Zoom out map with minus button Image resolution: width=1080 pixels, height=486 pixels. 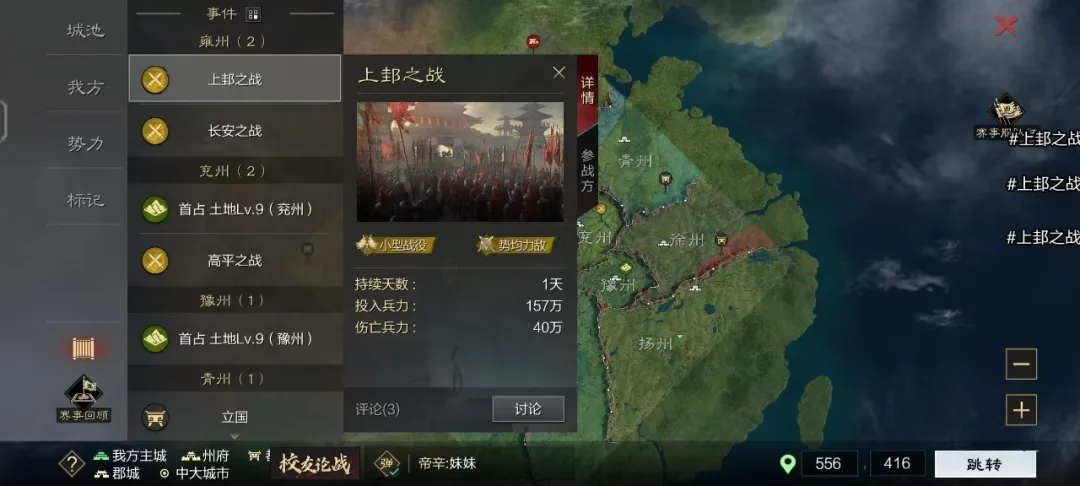point(1021,364)
